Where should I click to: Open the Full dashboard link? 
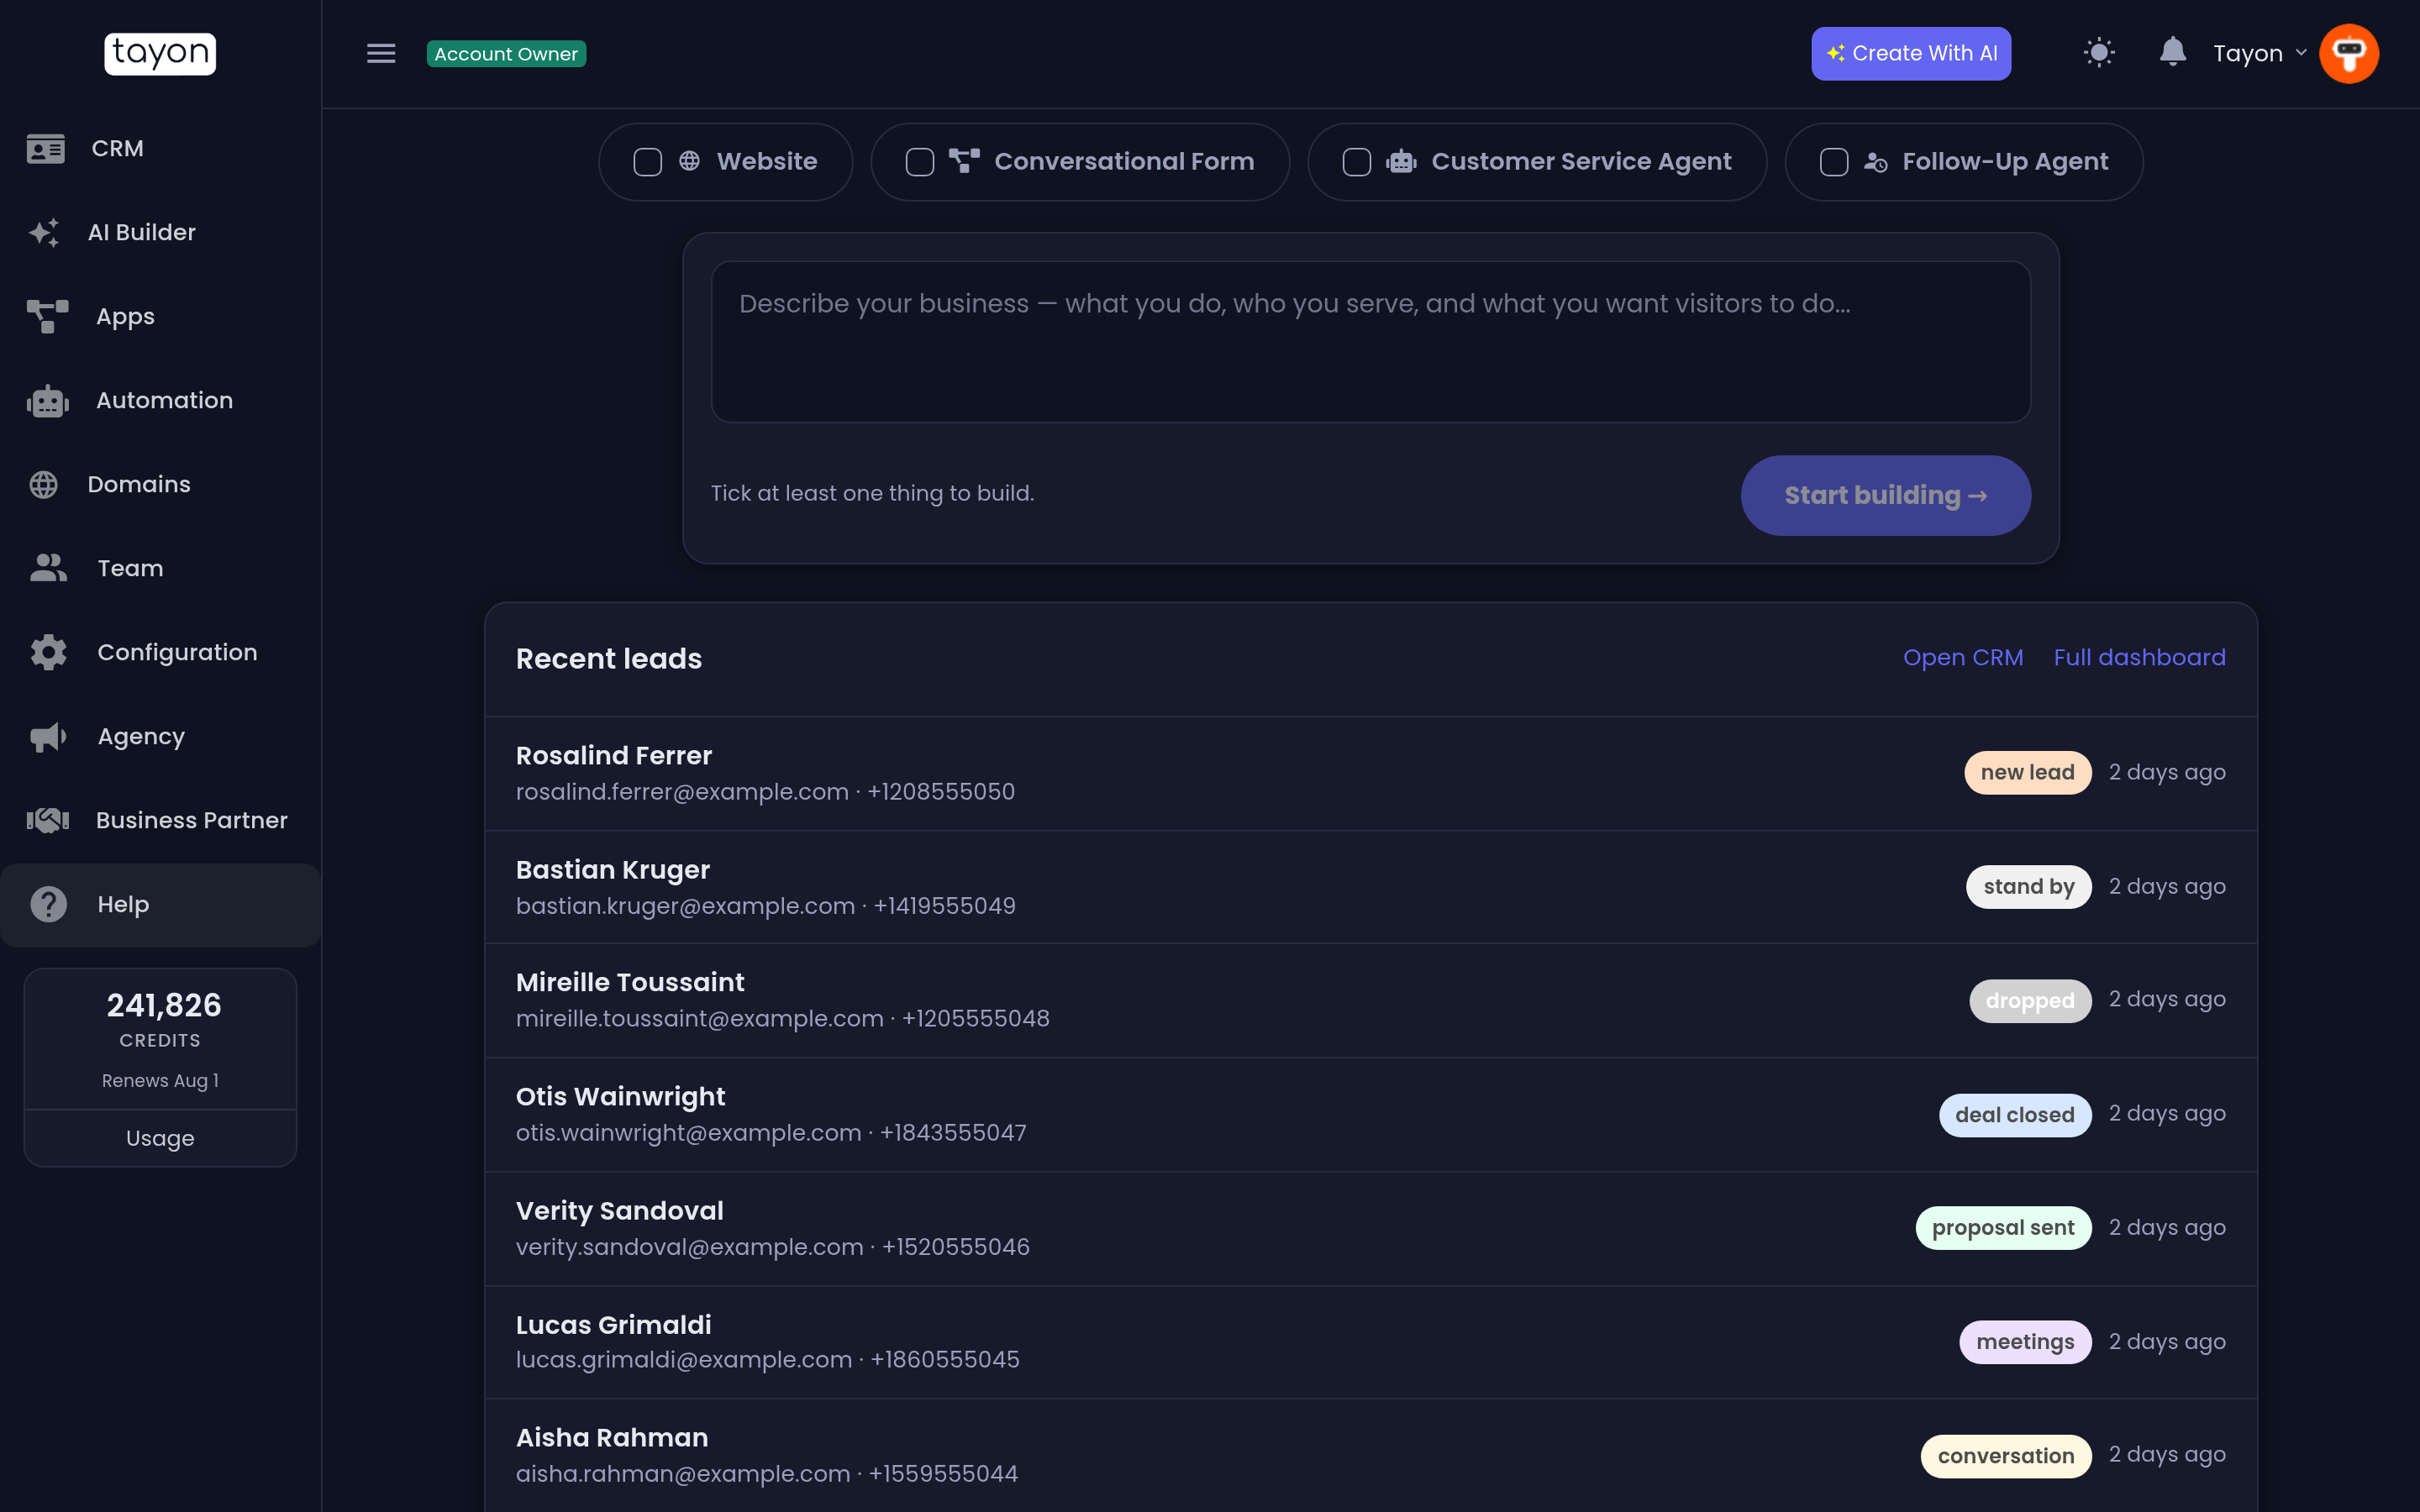tap(2139, 658)
